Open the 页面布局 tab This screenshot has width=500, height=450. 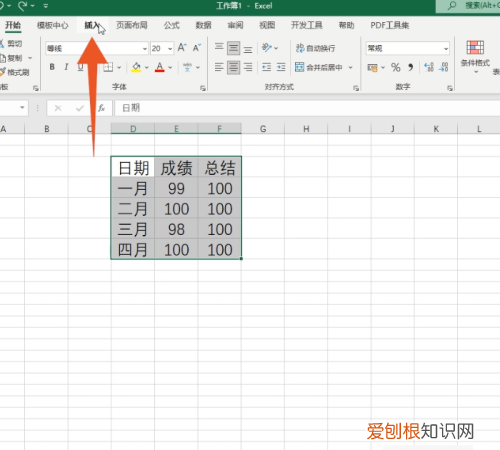click(x=132, y=25)
